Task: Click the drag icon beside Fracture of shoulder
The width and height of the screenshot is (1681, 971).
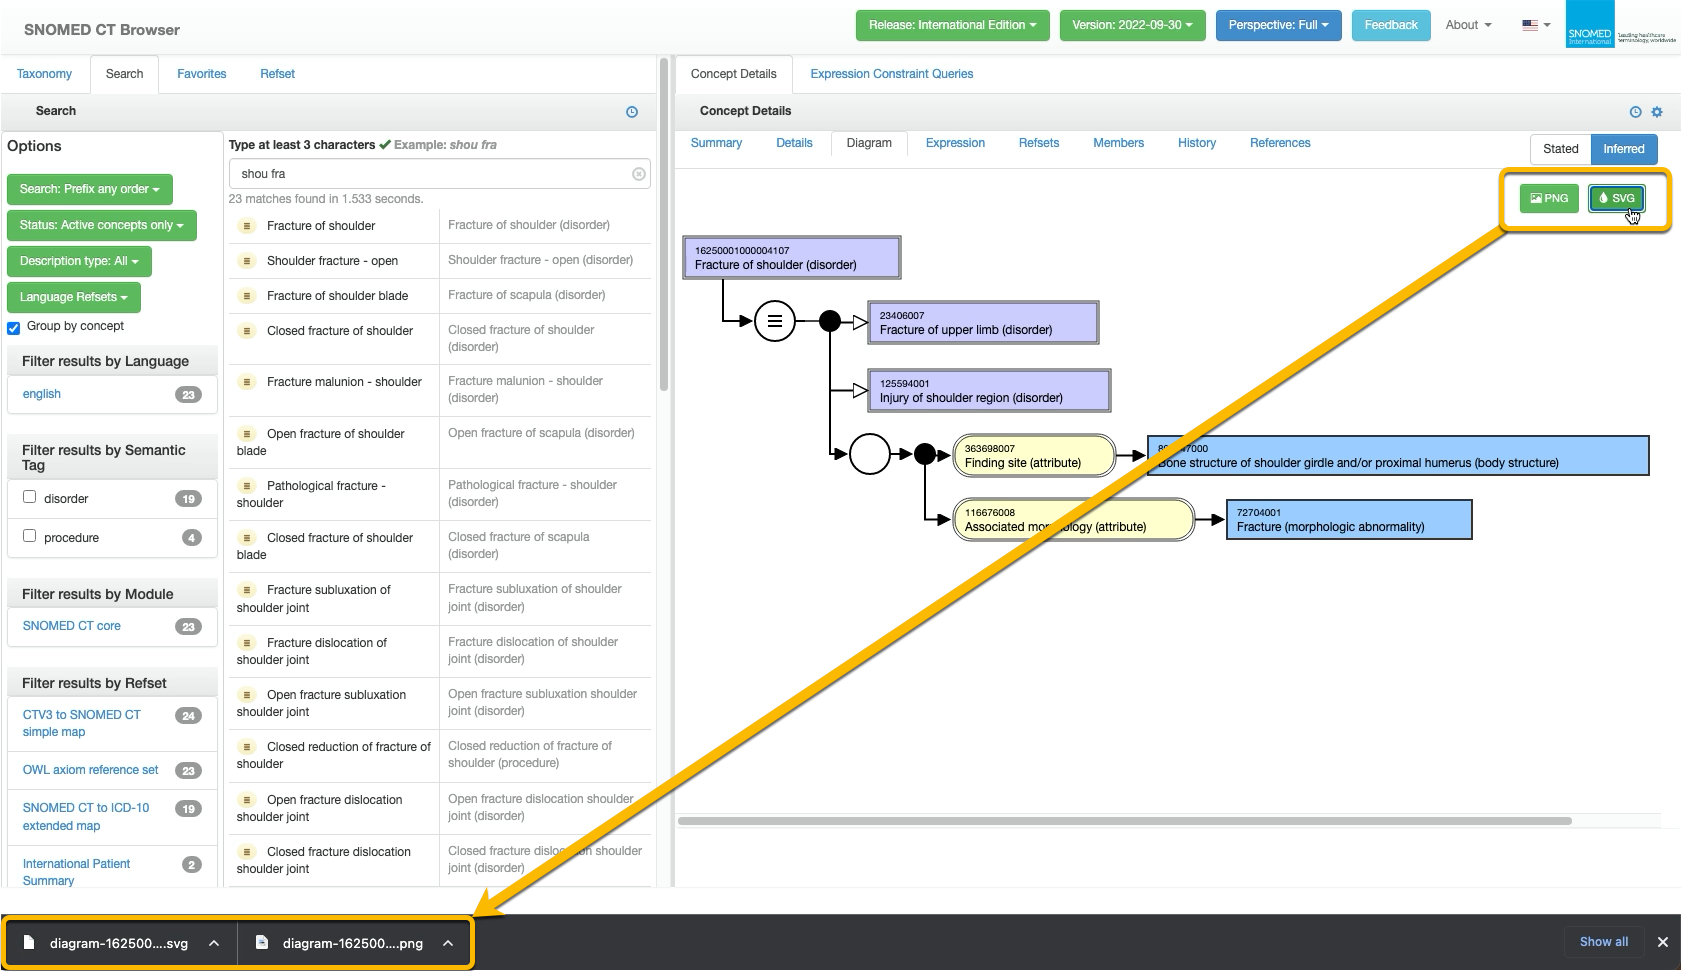Action: point(247,226)
